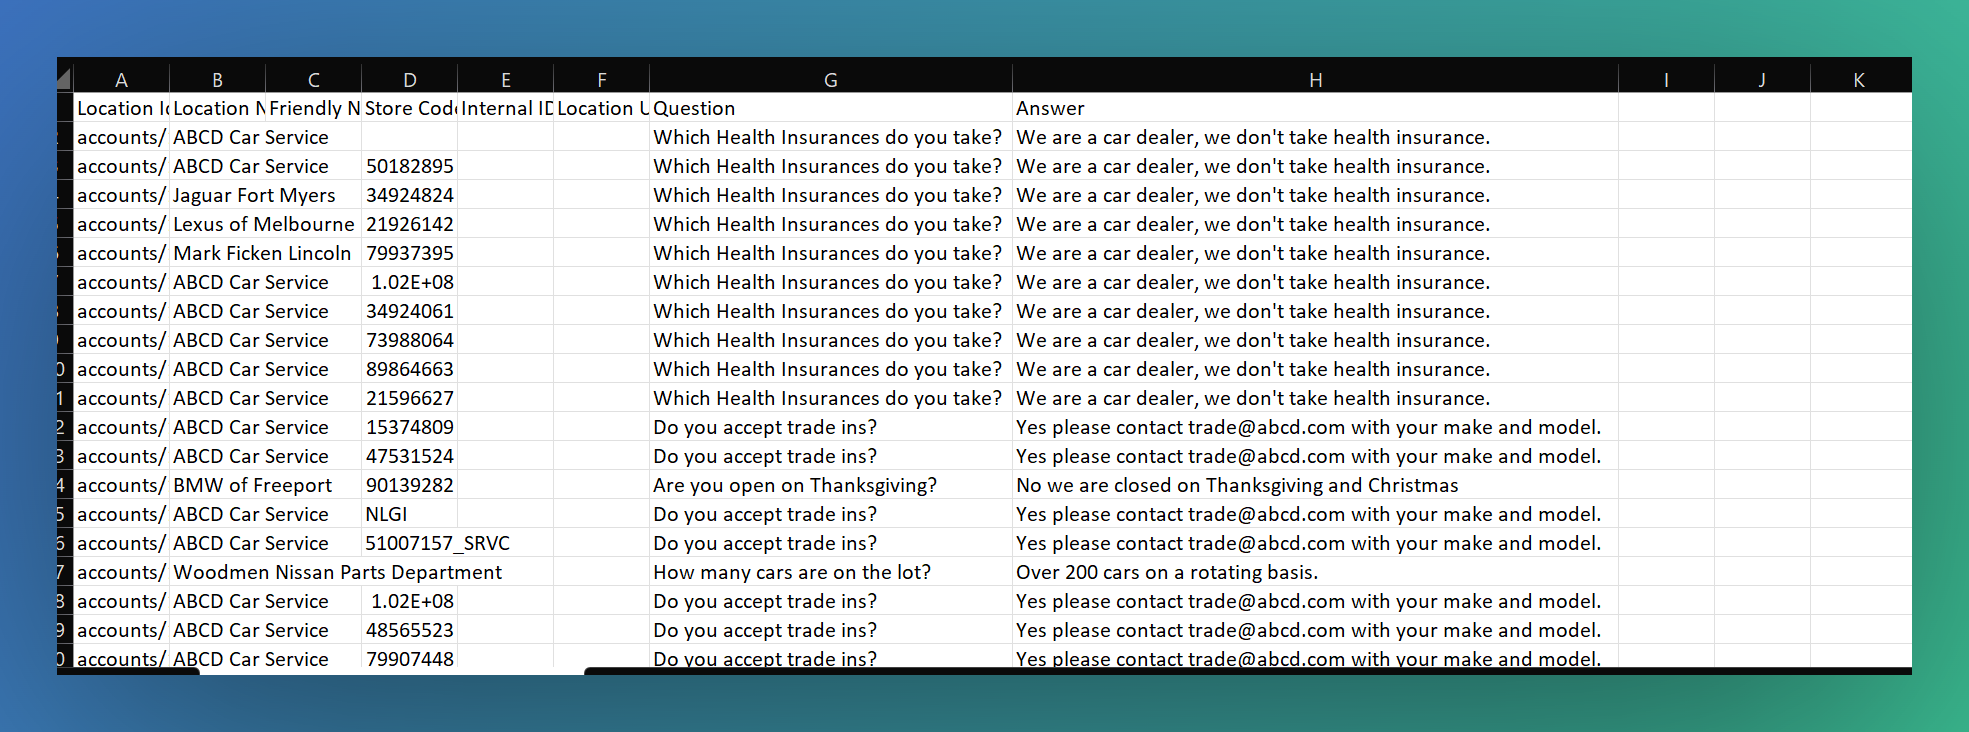The image size is (1969, 732).
Task: Select store code 47531524
Action: click(409, 456)
